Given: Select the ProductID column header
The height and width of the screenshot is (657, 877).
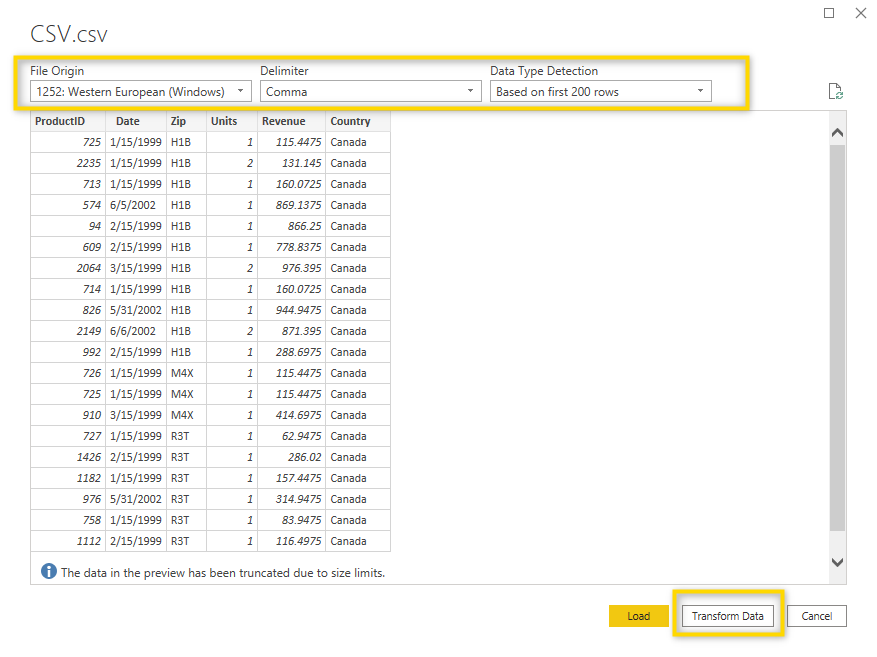Looking at the screenshot, I should tap(68, 121).
